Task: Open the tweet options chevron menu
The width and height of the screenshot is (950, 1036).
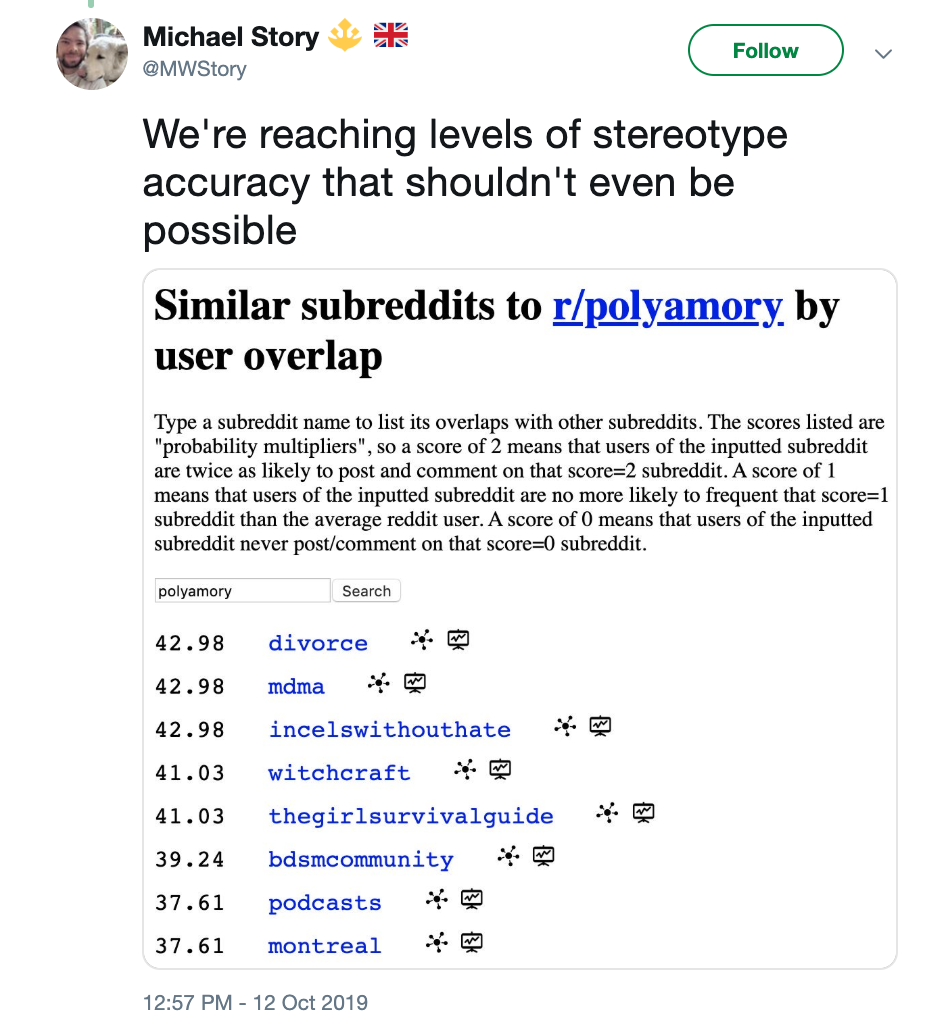Action: 883,54
